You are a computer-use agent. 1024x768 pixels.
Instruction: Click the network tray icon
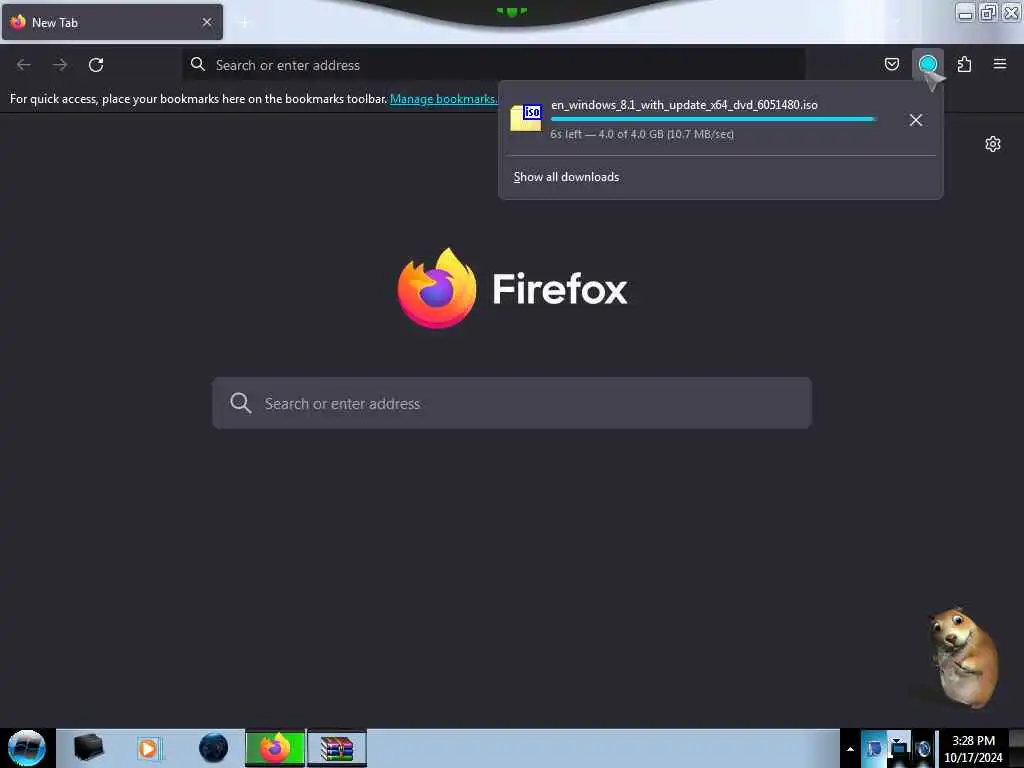pyautogui.click(x=899, y=749)
